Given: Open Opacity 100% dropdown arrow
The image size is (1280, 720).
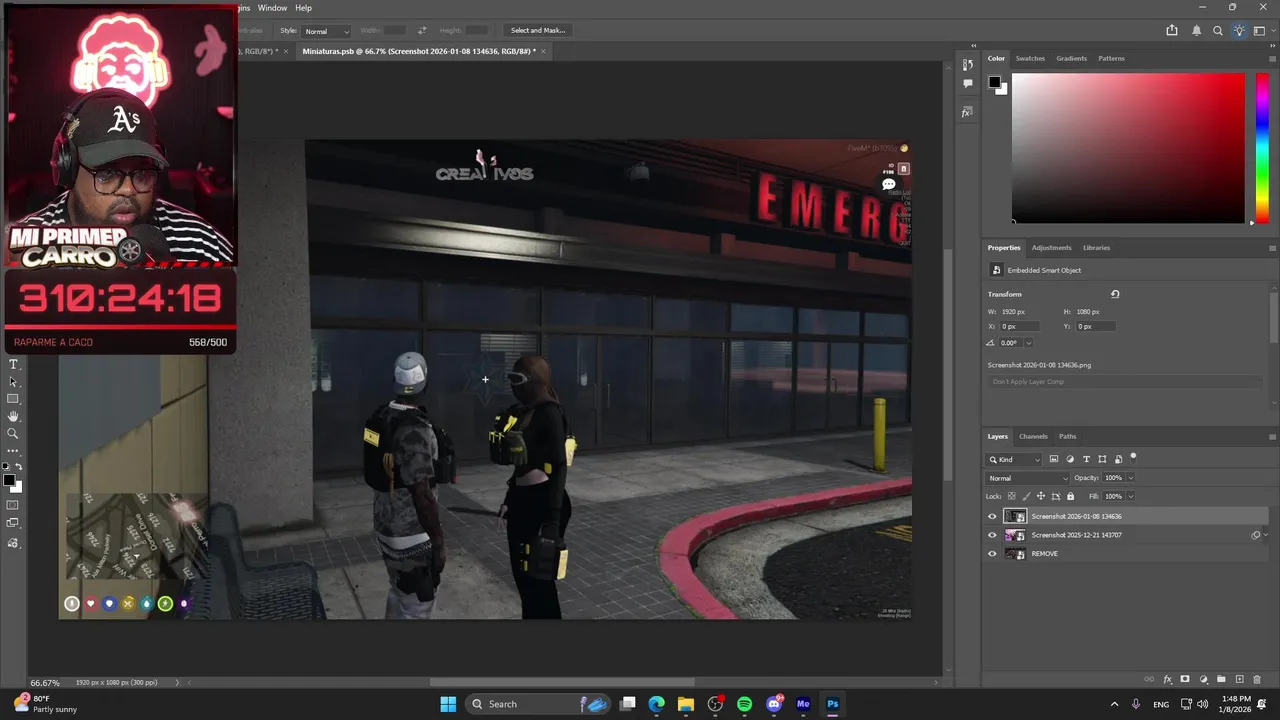Looking at the screenshot, I should (1131, 478).
